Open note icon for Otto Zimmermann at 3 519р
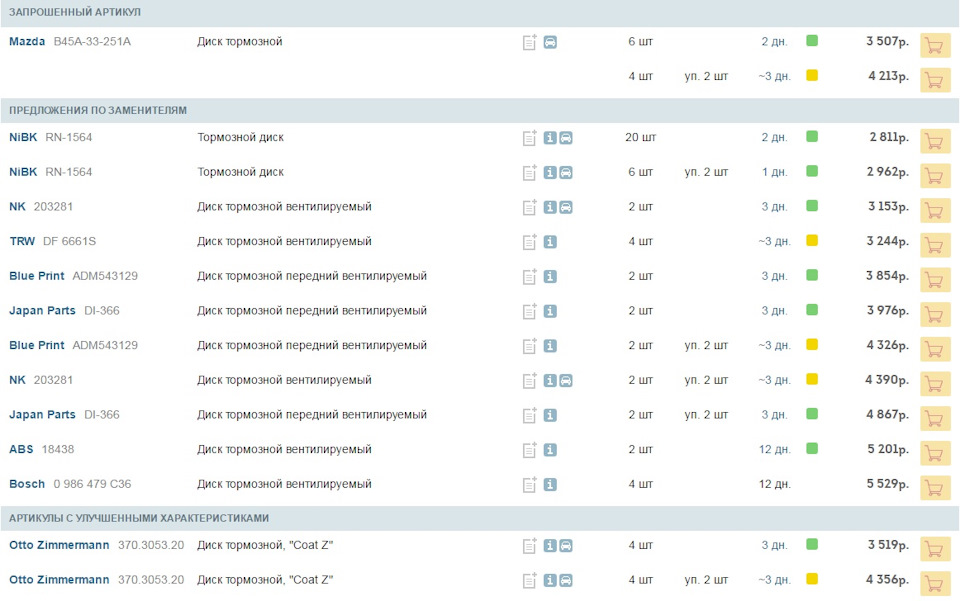Image resolution: width=960 pixels, height=601 pixels. pyautogui.click(x=530, y=545)
